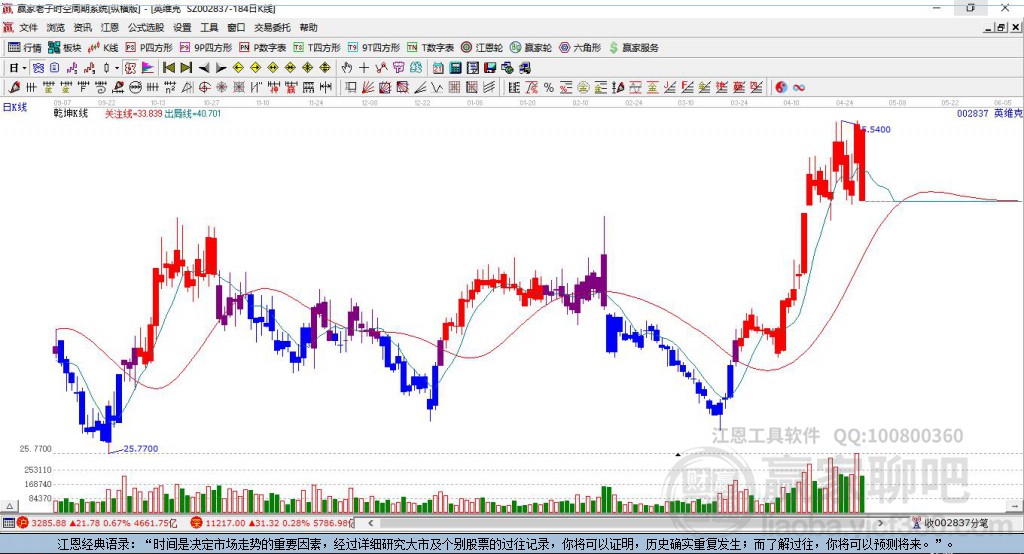Open 收002837分笔 in status bar
This screenshot has height=554, width=1024.
pyautogui.click(x=950, y=523)
